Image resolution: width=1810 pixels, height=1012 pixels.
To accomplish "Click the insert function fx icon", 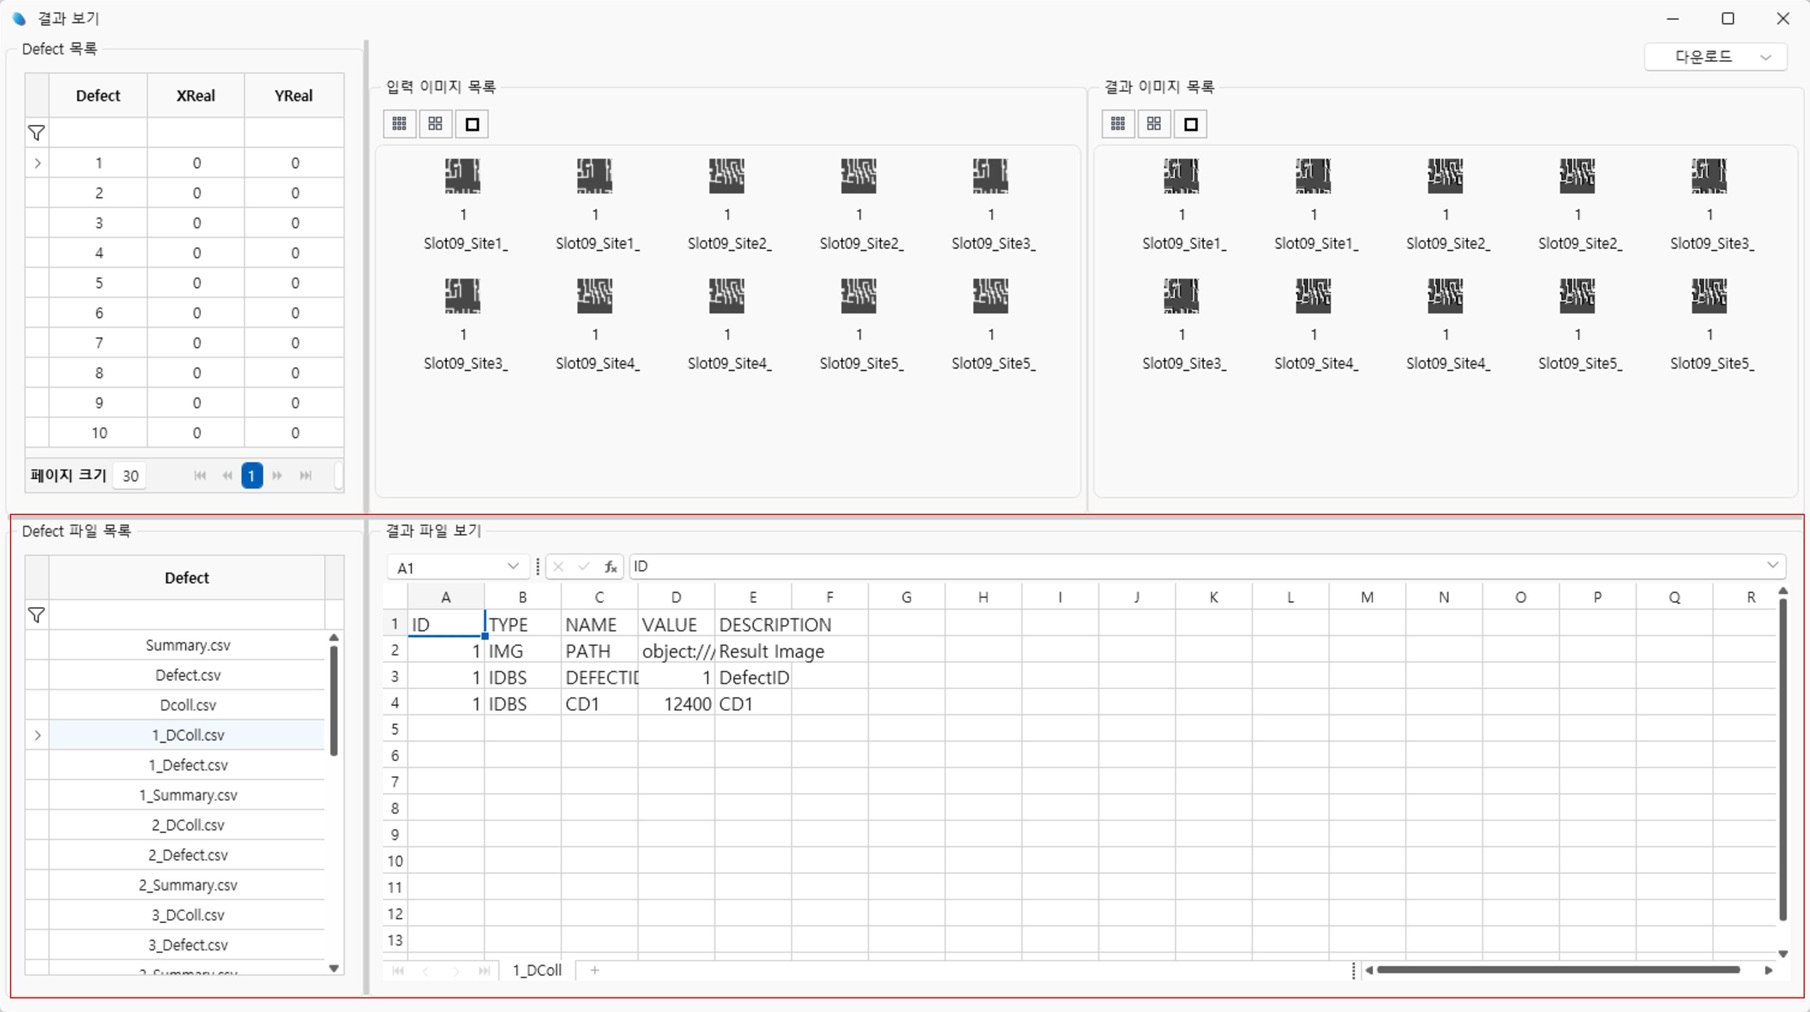I will tap(610, 567).
